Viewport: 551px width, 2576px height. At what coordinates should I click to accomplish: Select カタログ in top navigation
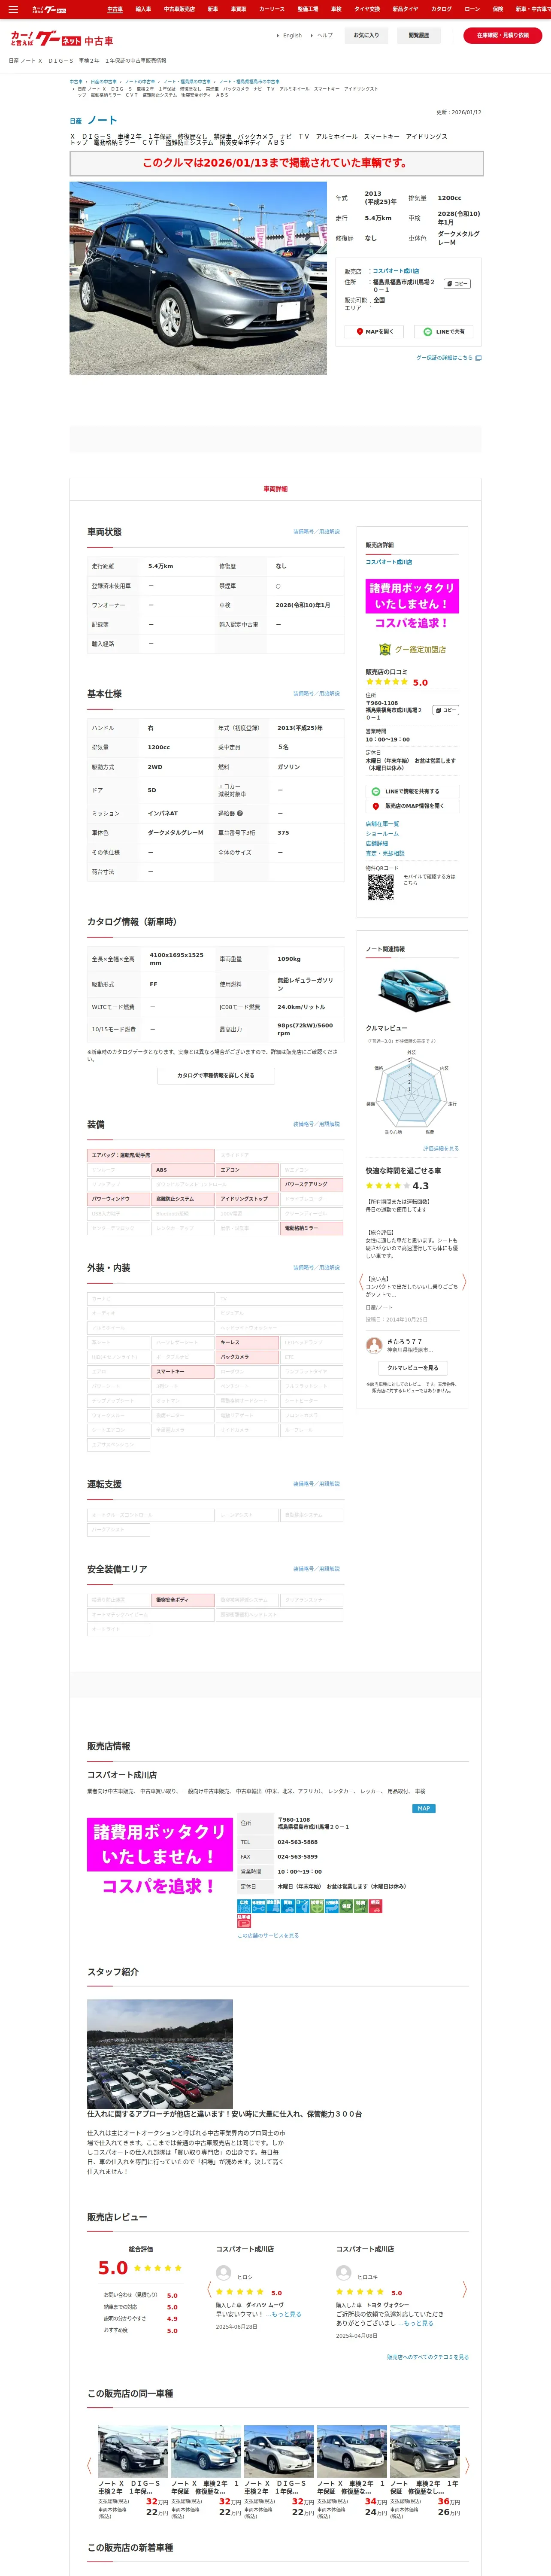441,9
